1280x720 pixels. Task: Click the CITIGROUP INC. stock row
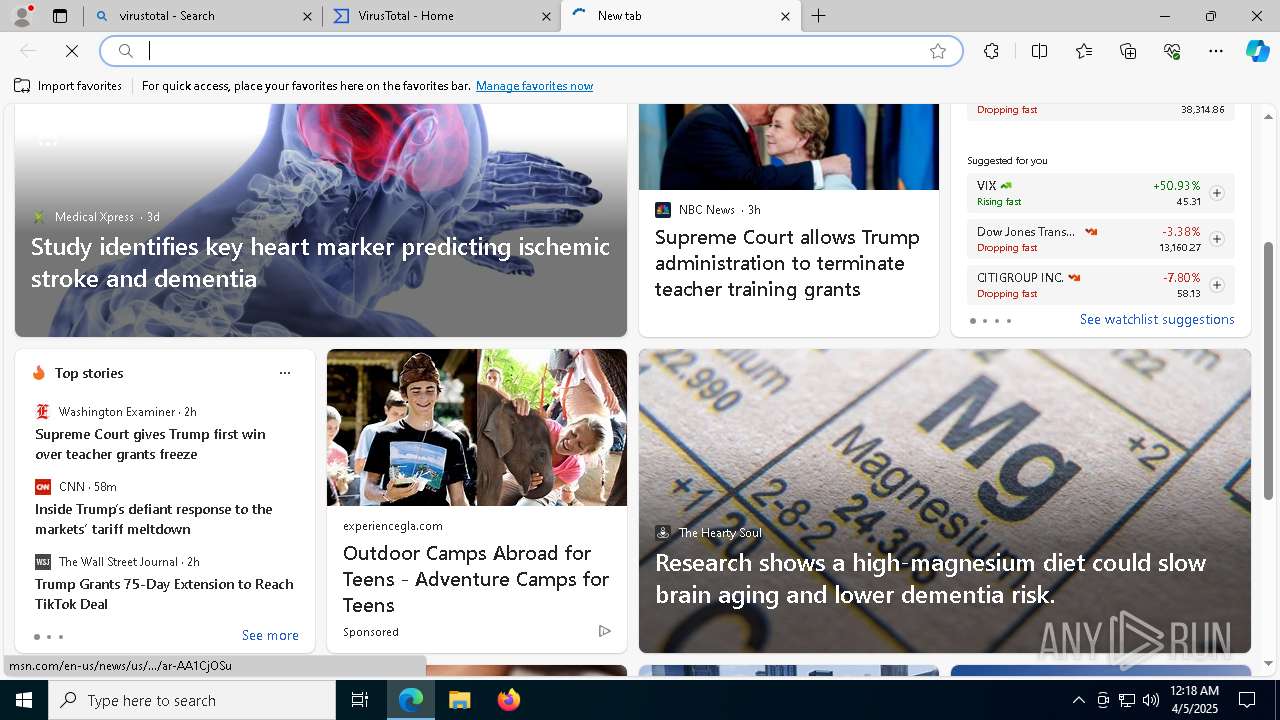(1101, 285)
